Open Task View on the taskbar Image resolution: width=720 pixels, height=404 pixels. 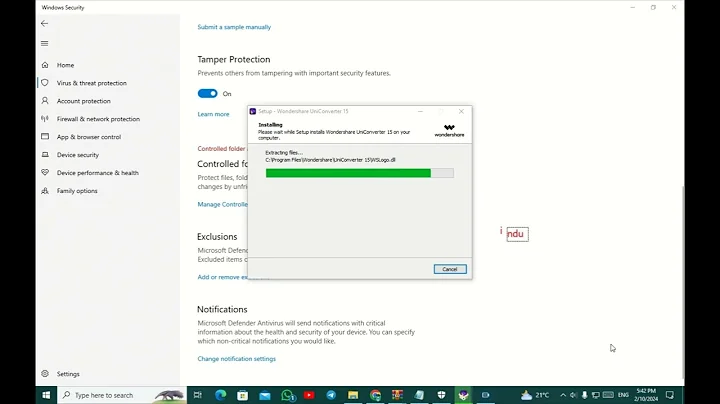(x=198, y=395)
